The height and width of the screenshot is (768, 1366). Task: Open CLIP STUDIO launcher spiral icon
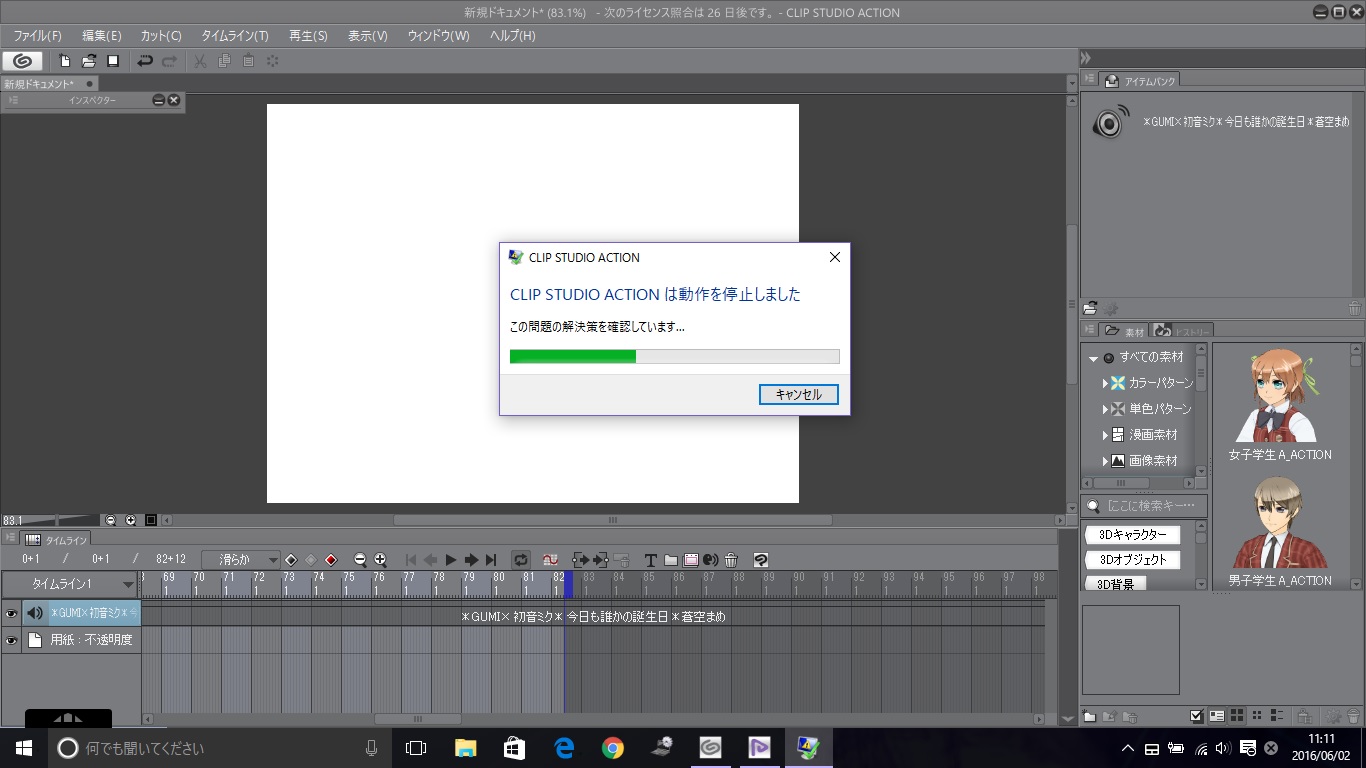tap(23, 61)
